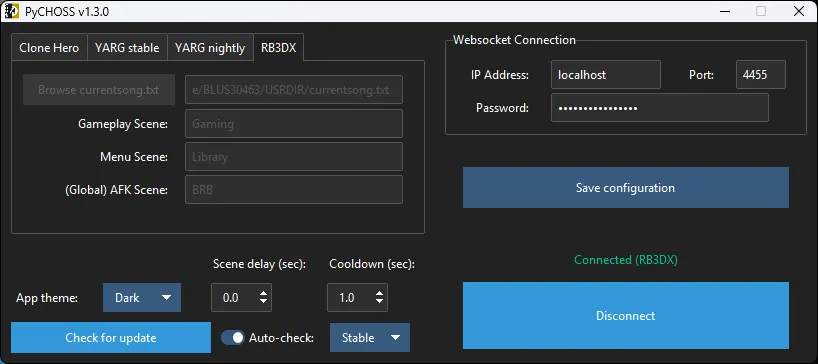This screenshot has height=364, width=818.
Task: Decrease the Cooldown value
Action: point(379,302)
